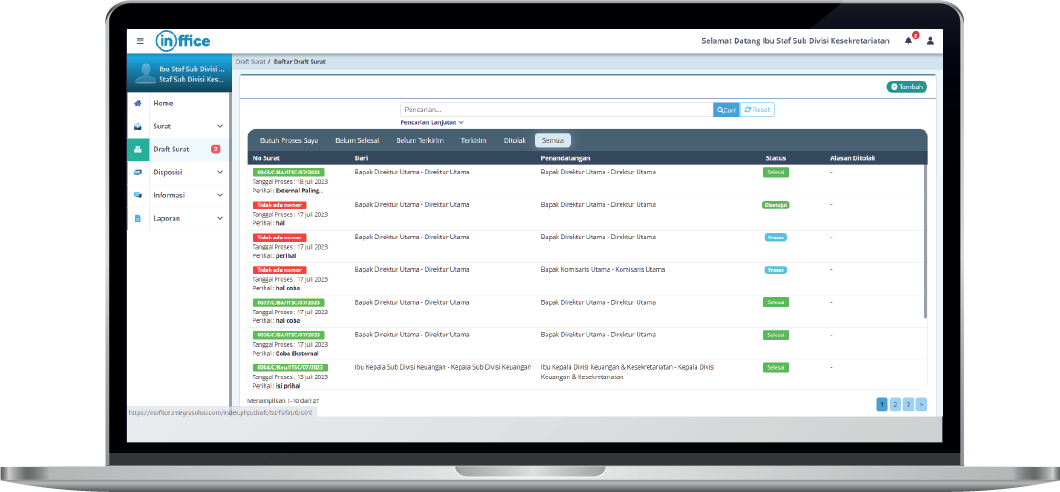
Task: Expand Pencarian Lanjutan advanced search
Action: [x=432, y=122]
